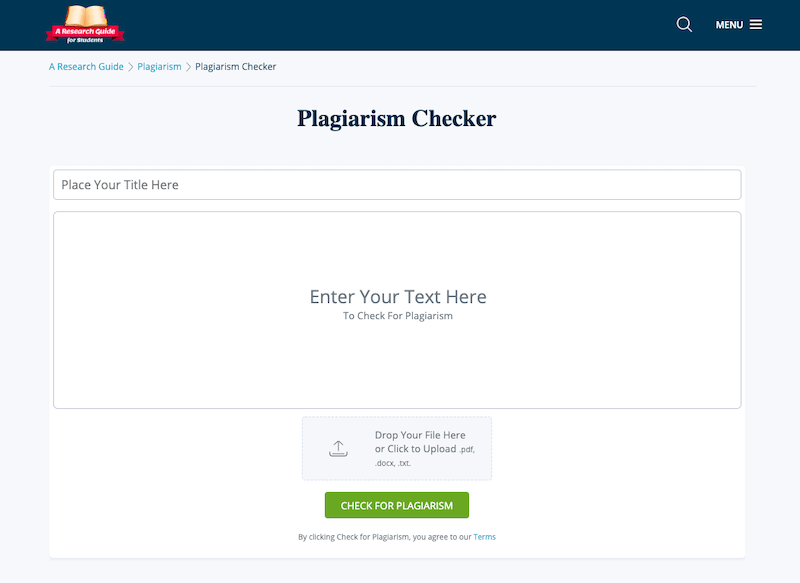Expand the MENU label in header
This screenshot has height=583, width=800.
click(x=729, y=25)
